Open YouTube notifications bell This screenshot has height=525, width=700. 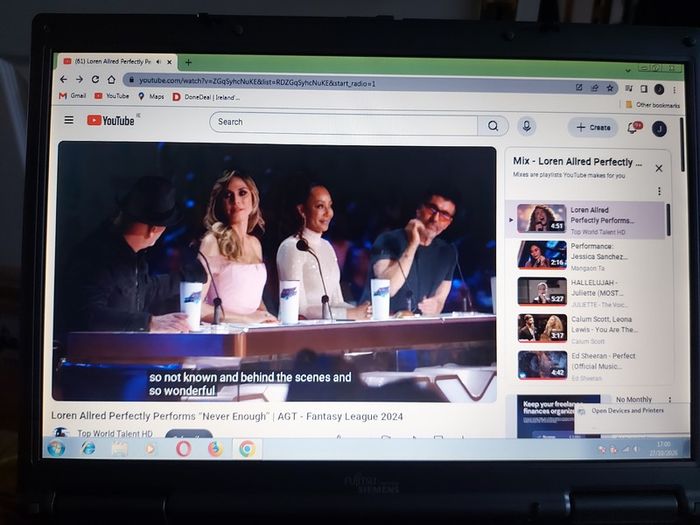coord(632,128)
